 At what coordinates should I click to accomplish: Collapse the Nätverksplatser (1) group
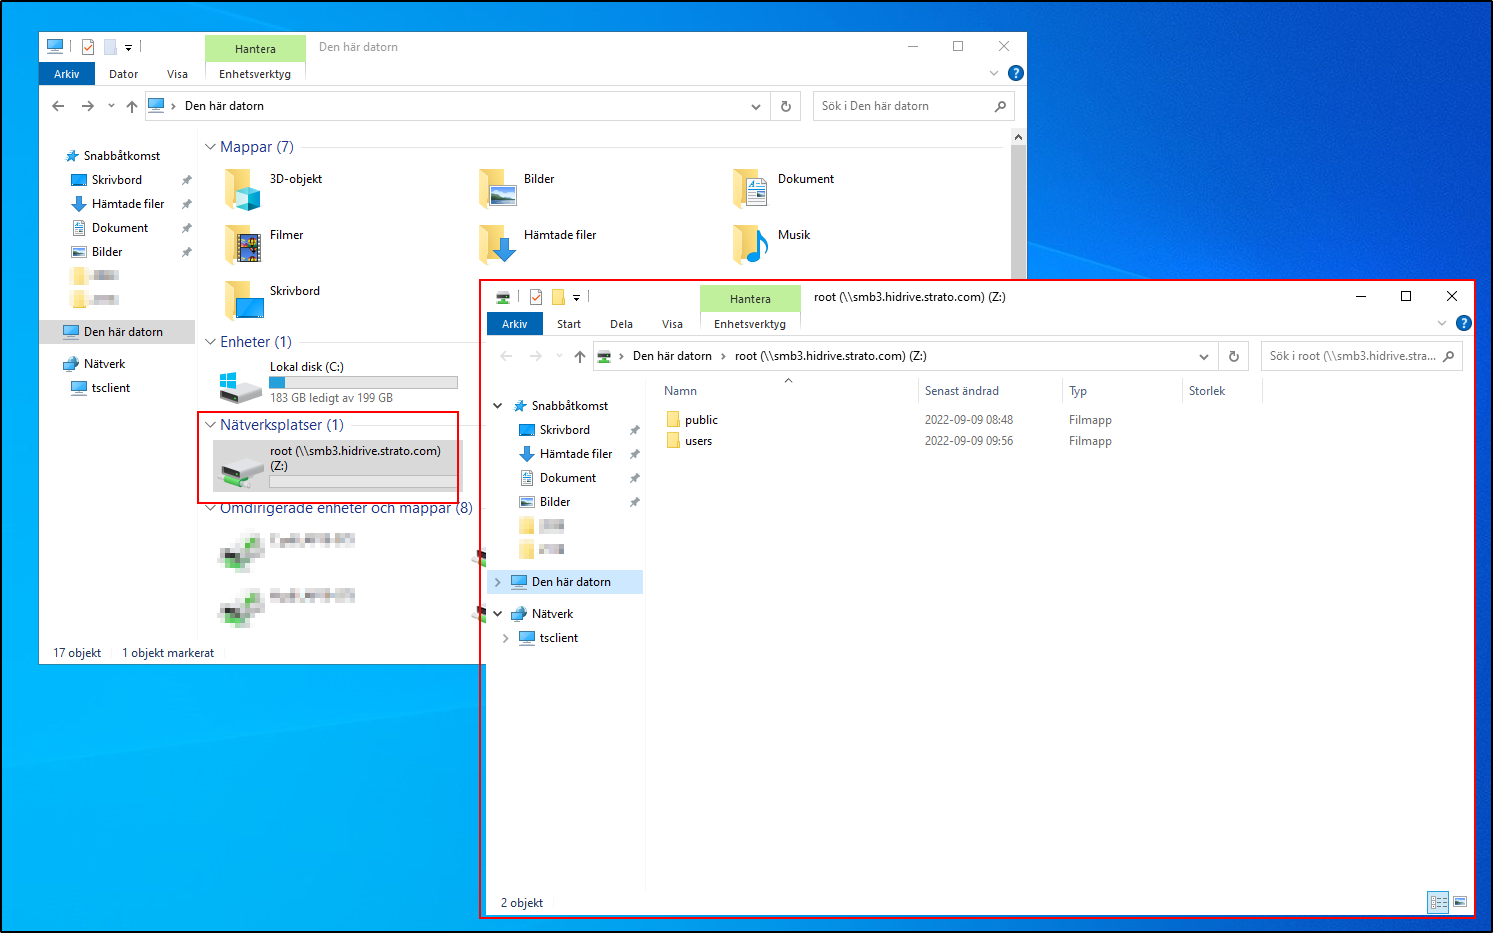[x=211, y=425]
